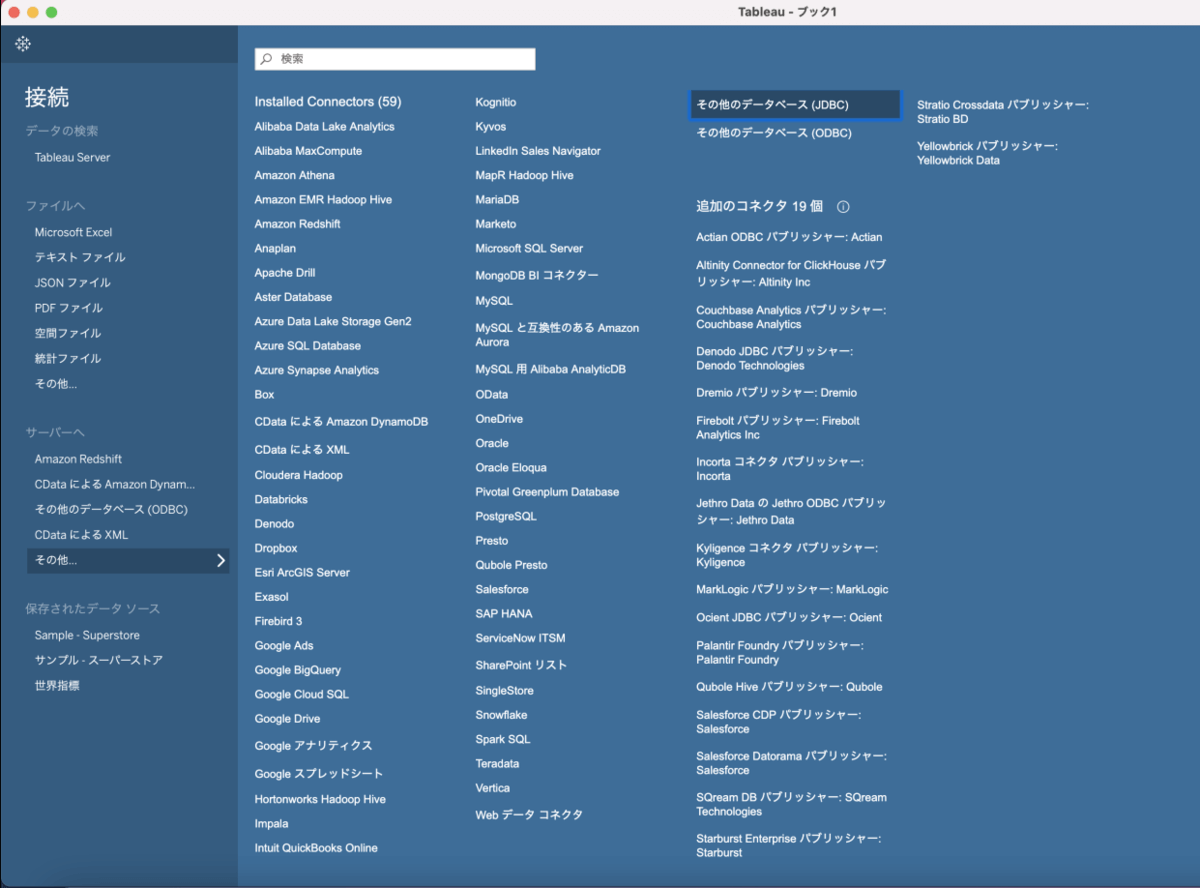This screenshot has height=888, width=1200.
Task: Open サンプル - スーパーストア data source
Action: 98,661
